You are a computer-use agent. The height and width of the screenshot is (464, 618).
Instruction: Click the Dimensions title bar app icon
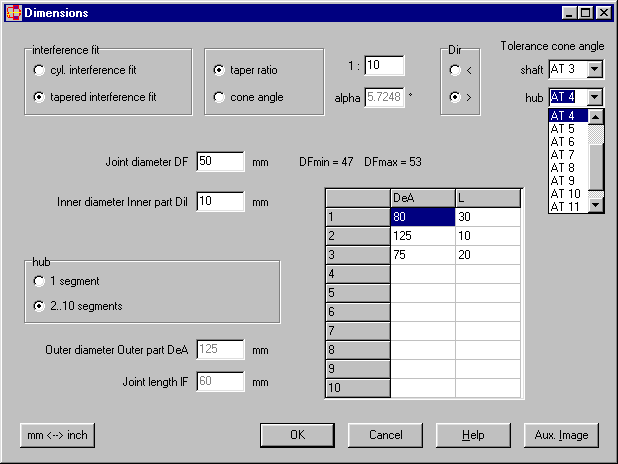tap(13, 13)
